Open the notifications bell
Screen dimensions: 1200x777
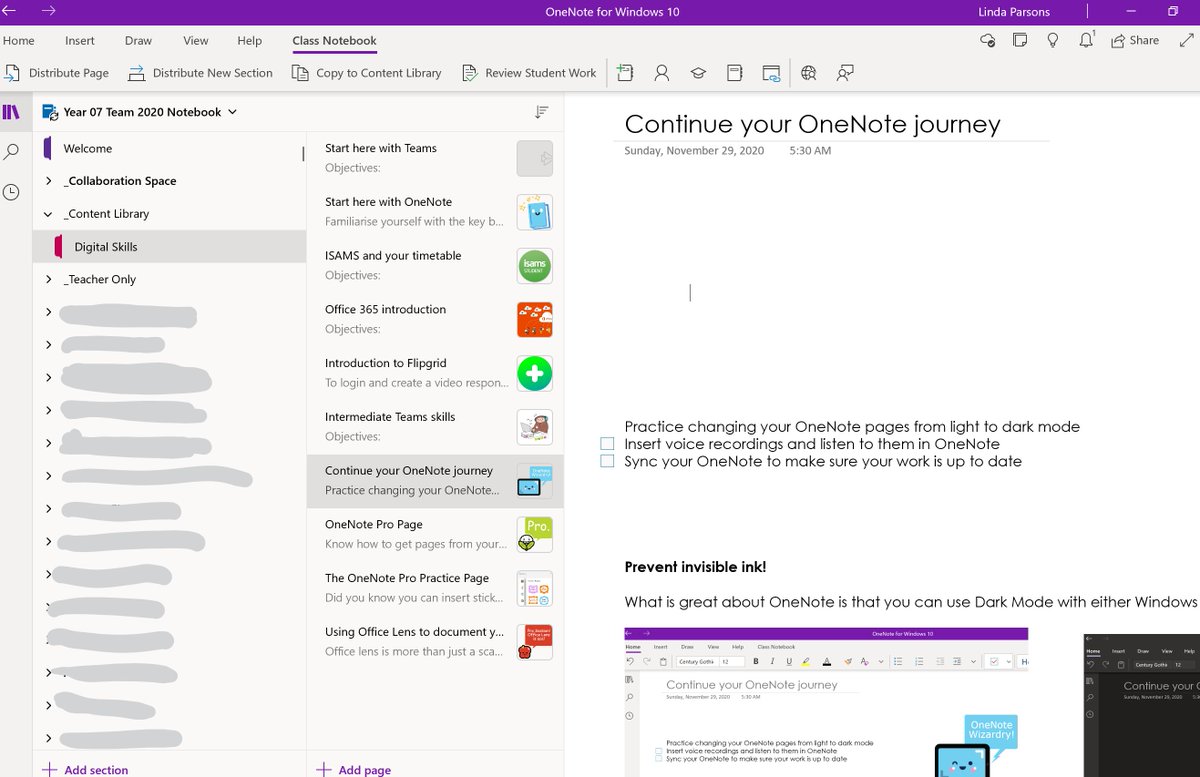click(1086, 41)
